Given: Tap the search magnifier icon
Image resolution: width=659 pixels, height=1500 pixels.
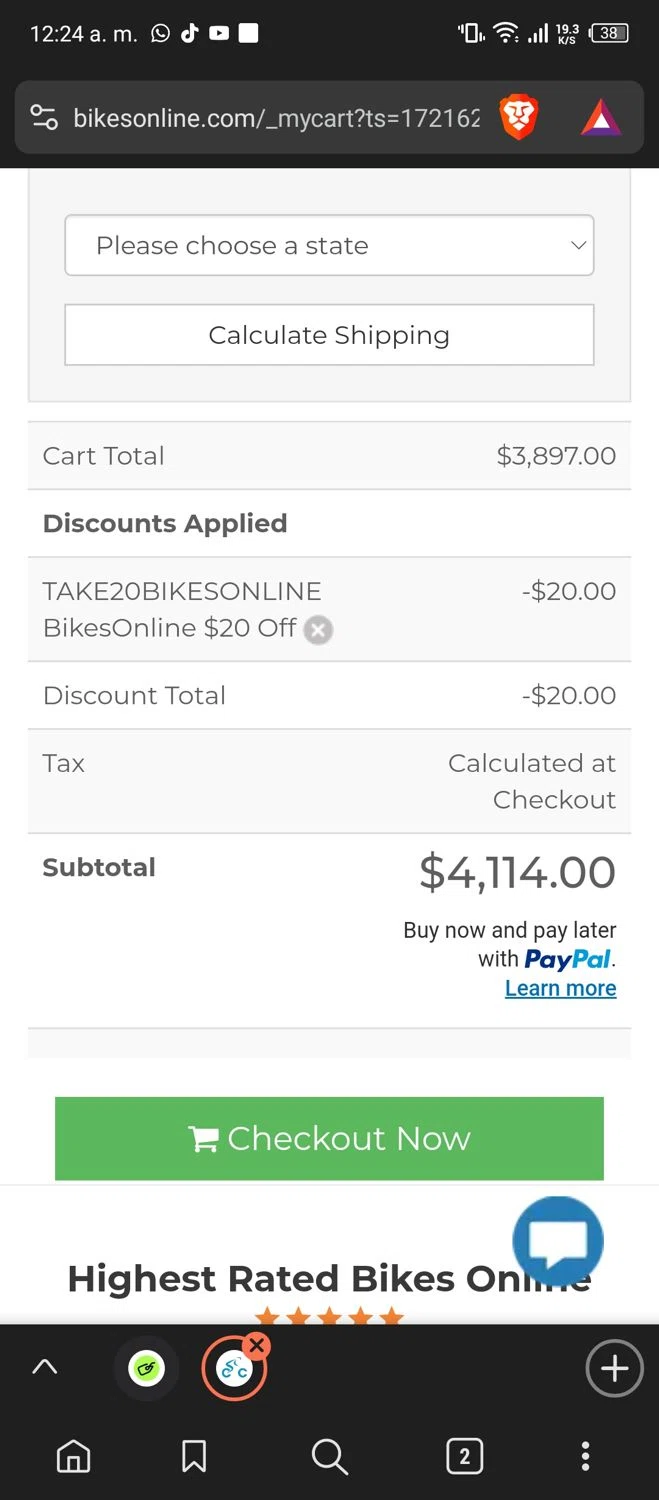Looking at the screenshot, I should click(329, 1456).
